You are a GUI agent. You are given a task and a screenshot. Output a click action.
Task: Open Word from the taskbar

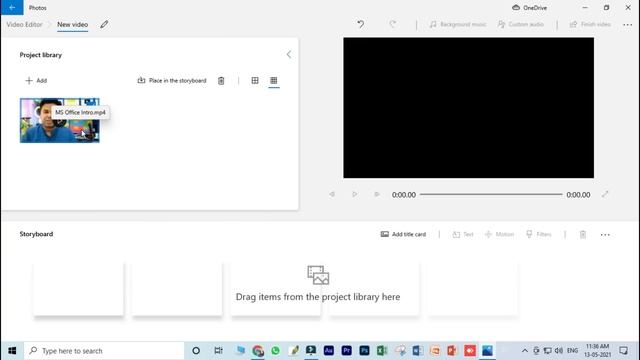coord(417,351)
